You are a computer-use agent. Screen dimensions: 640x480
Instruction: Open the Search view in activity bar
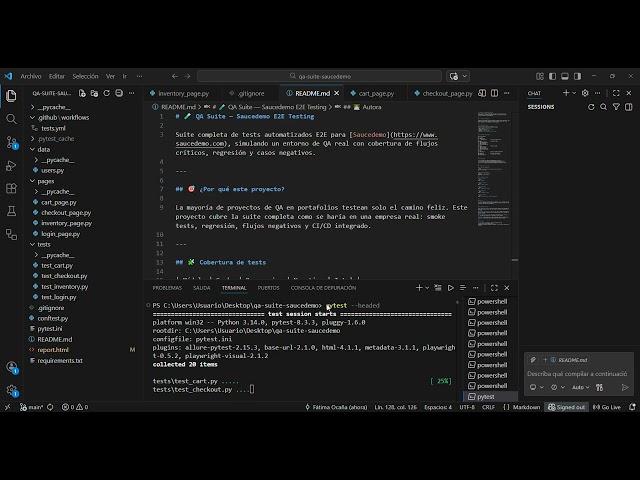click(11, 119)
